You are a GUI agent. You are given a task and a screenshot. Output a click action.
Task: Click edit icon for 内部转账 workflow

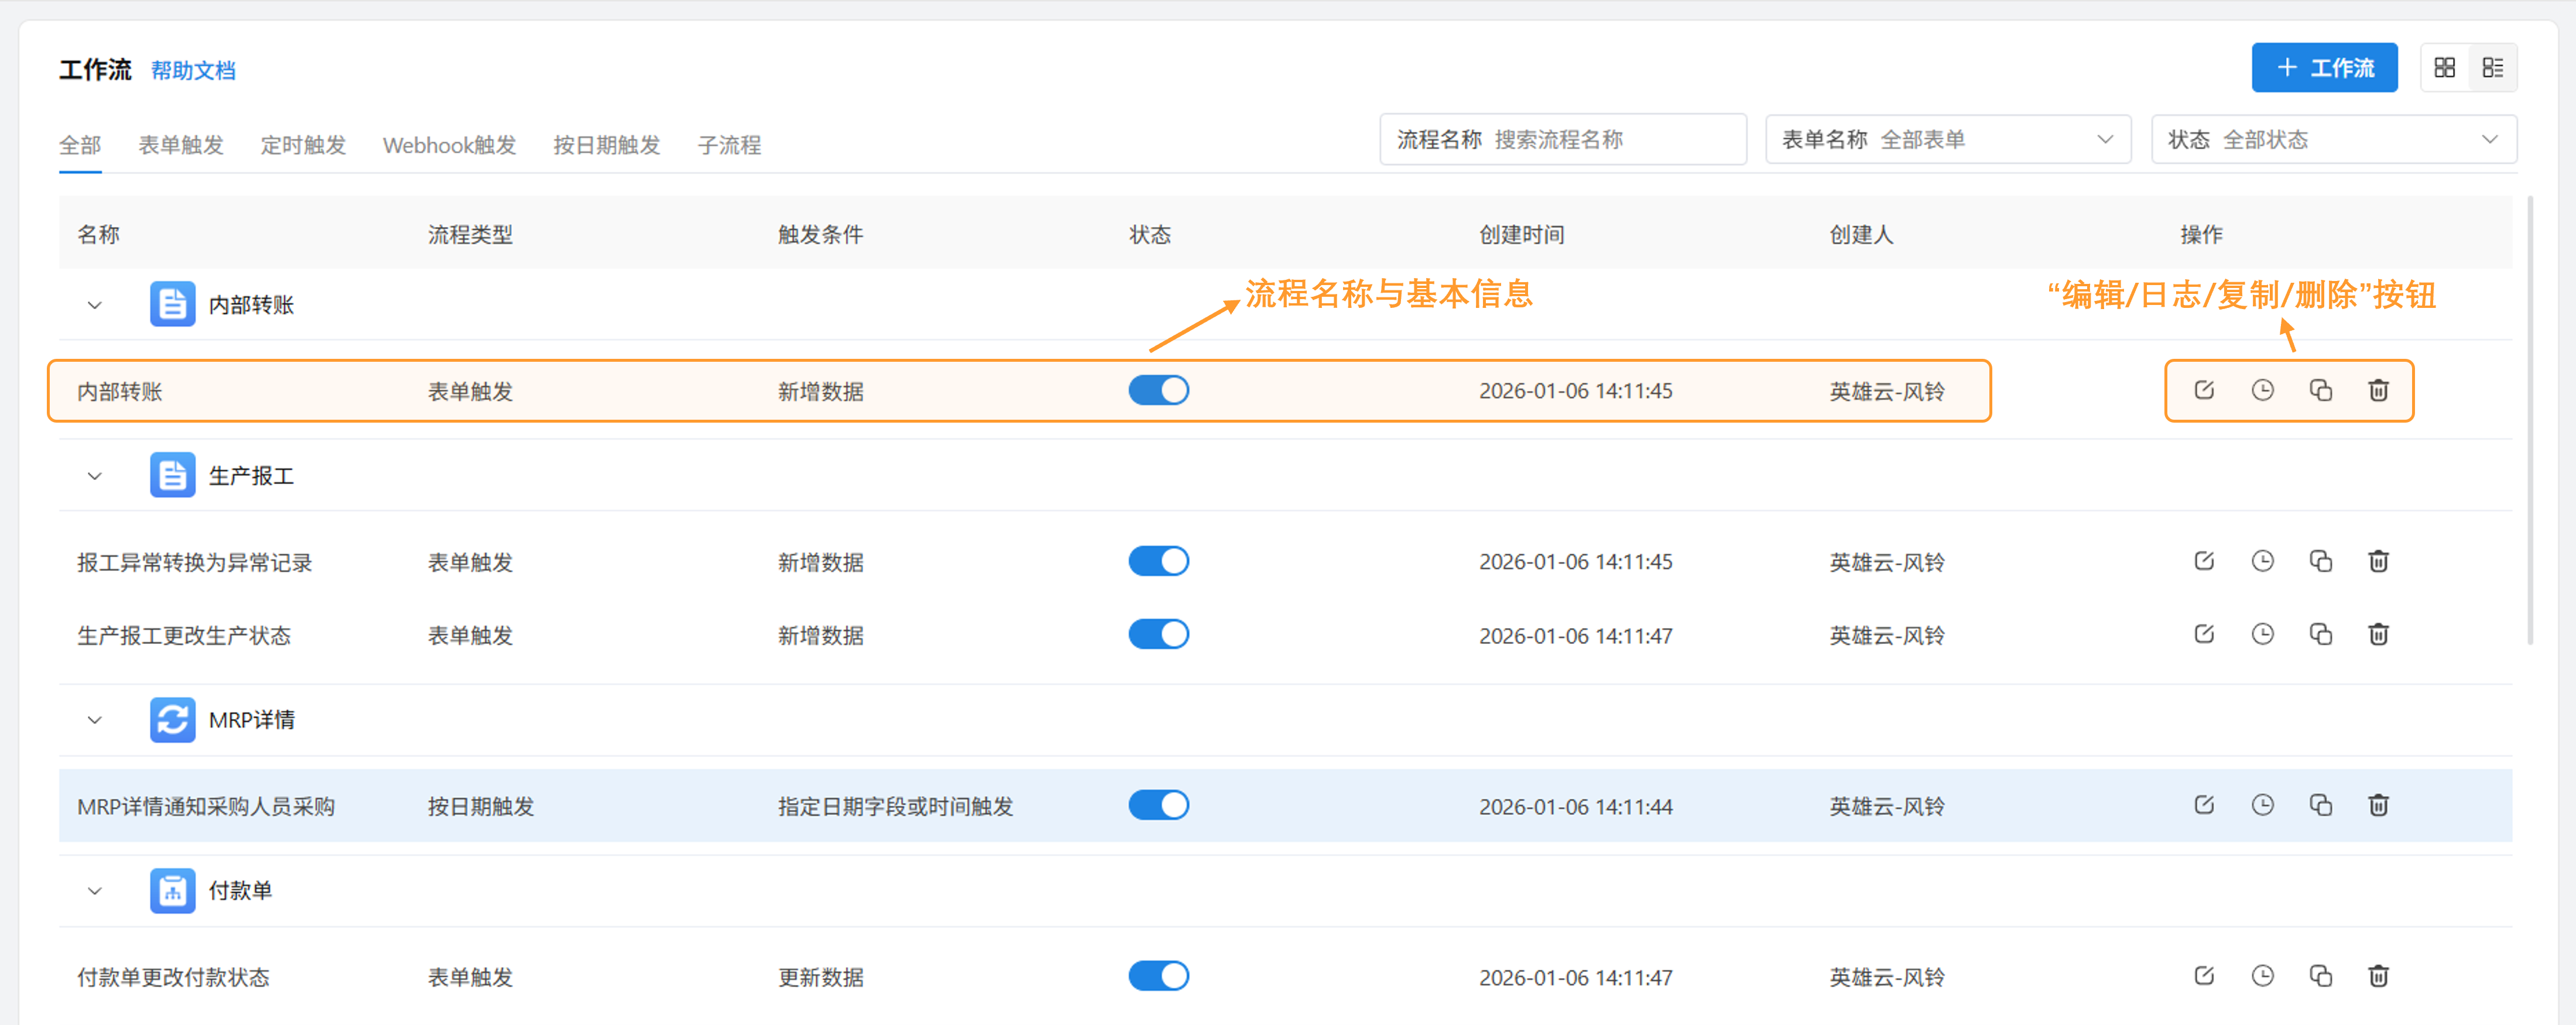(2203, 390)
